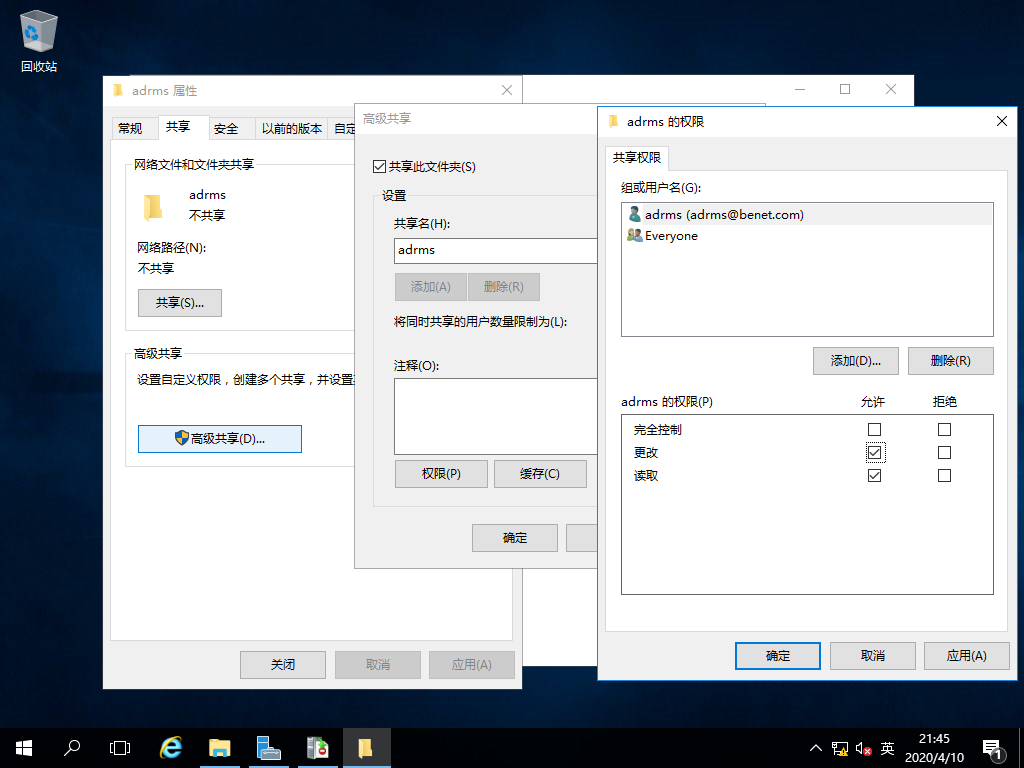Click the muted volume tray icon
This screenshot has width=1024, height=768.
coord(863,748)
